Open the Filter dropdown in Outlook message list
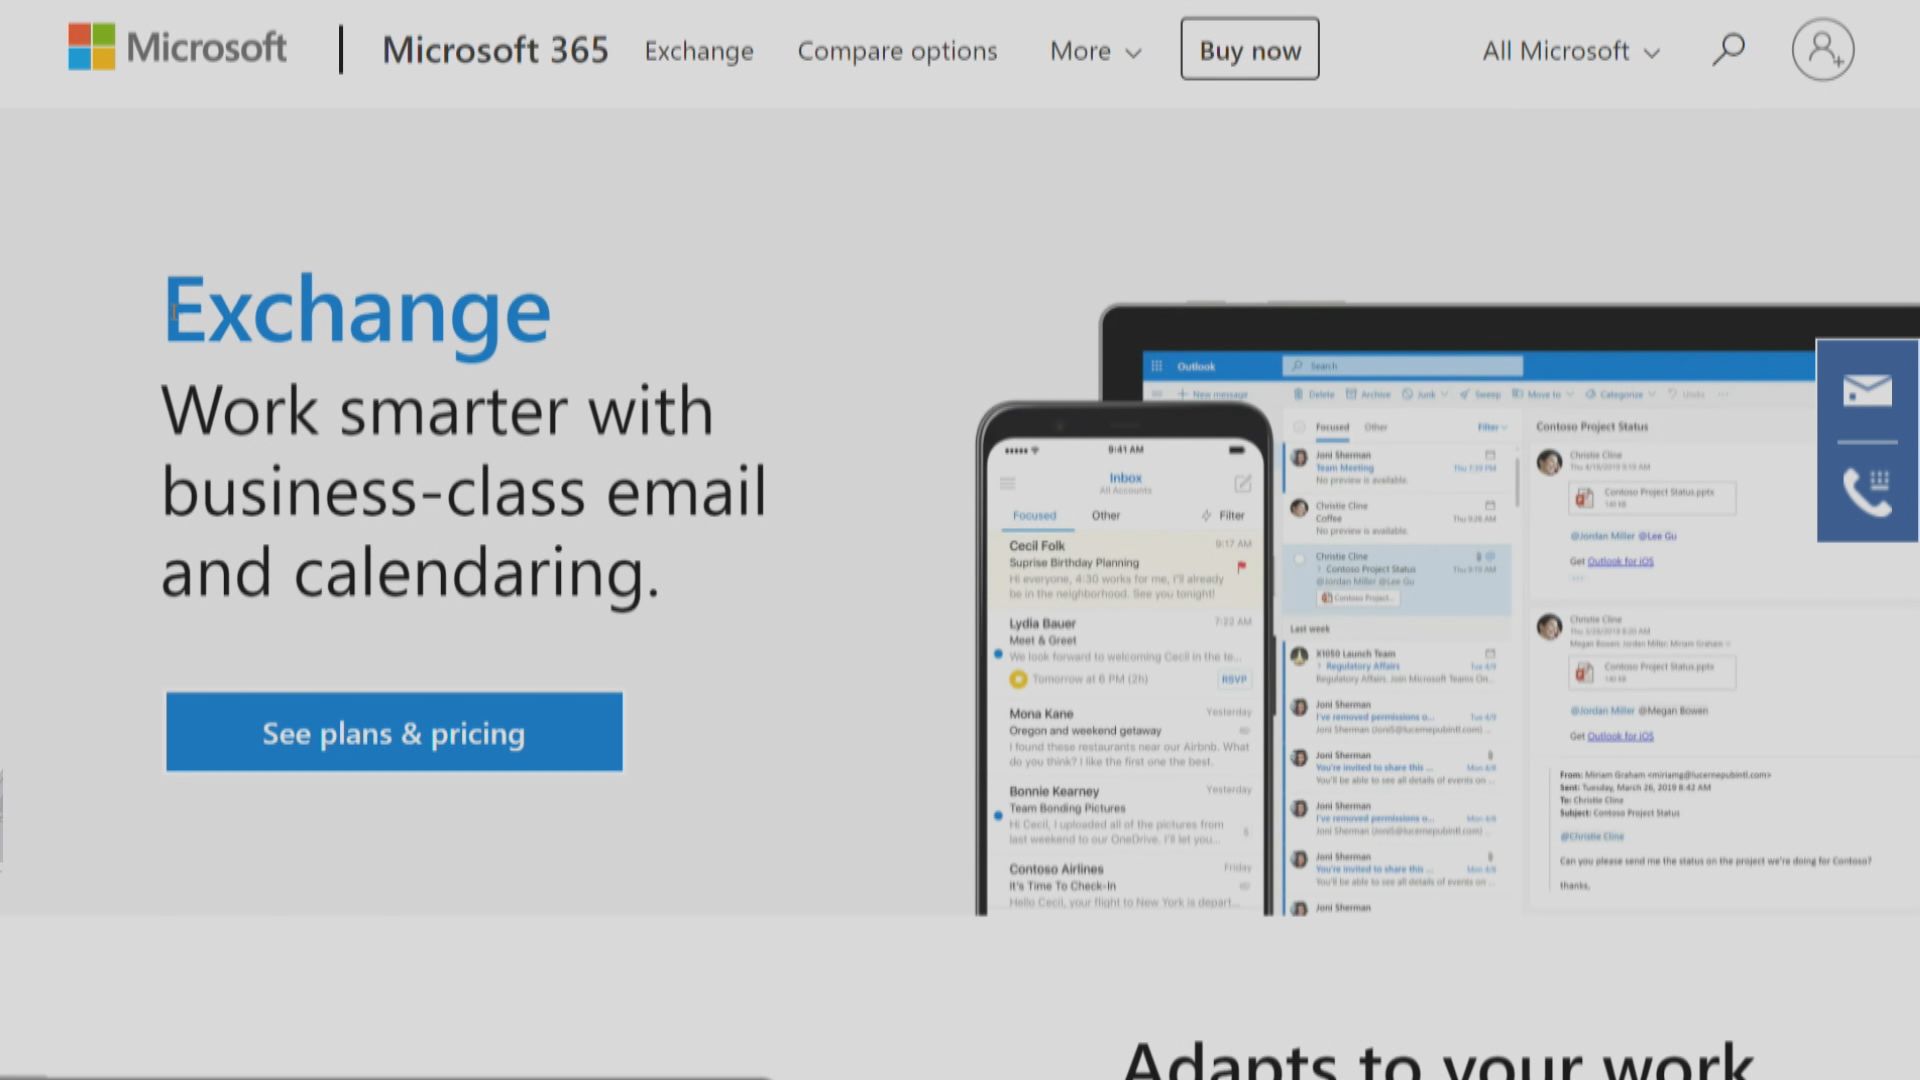This screenshot has height=1080, width=1920. pyautogui.click(x=1492, y=427)
